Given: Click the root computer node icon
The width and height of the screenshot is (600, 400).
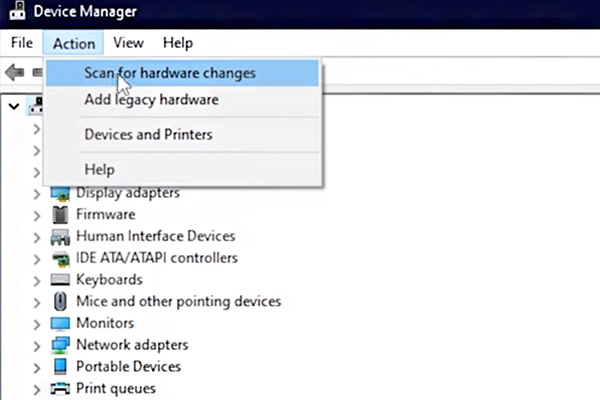Looking at the screenshot, I should coord(36,106).
